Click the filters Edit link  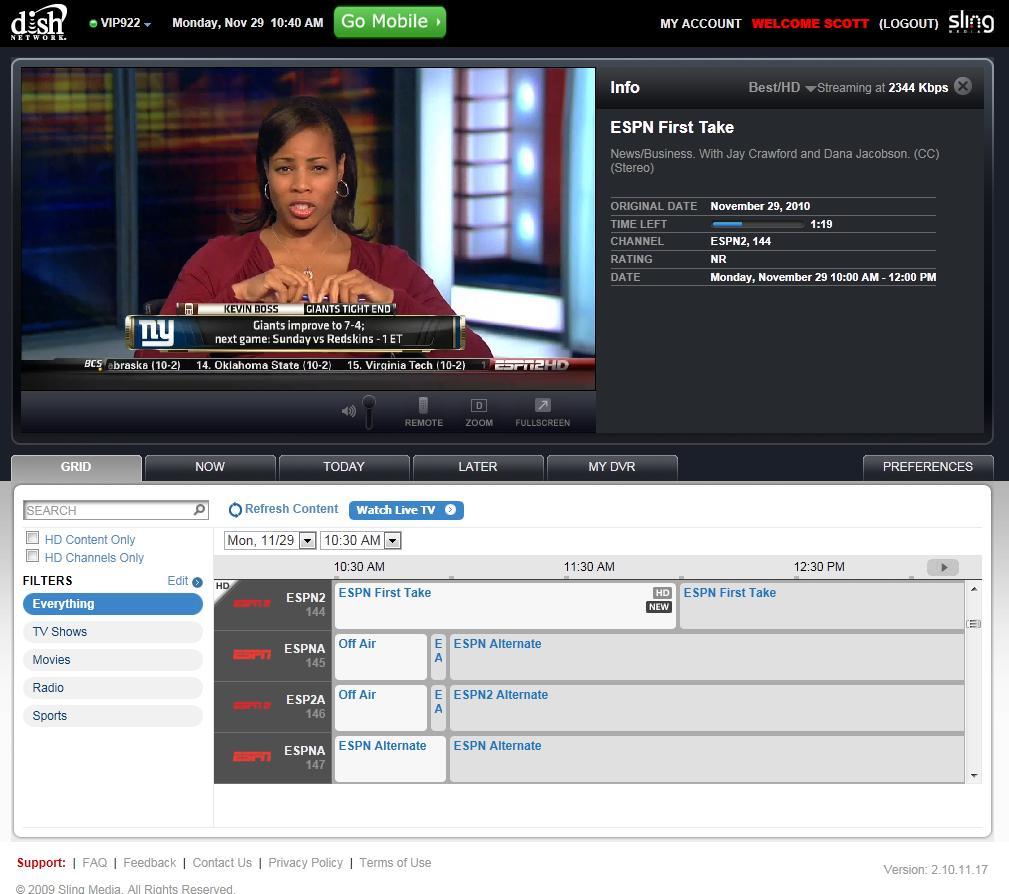(x=178, y=581)
